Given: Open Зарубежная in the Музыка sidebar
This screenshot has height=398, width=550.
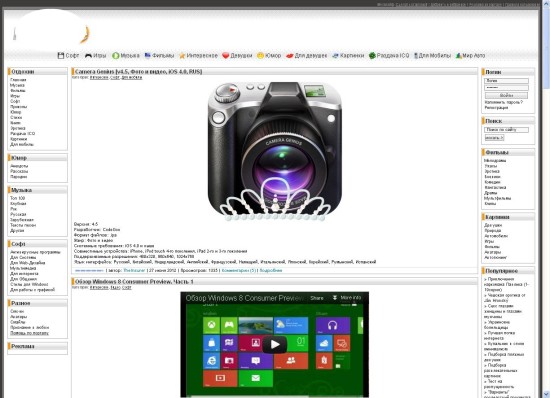Looking at the screenshot, I should pos(22,220).
